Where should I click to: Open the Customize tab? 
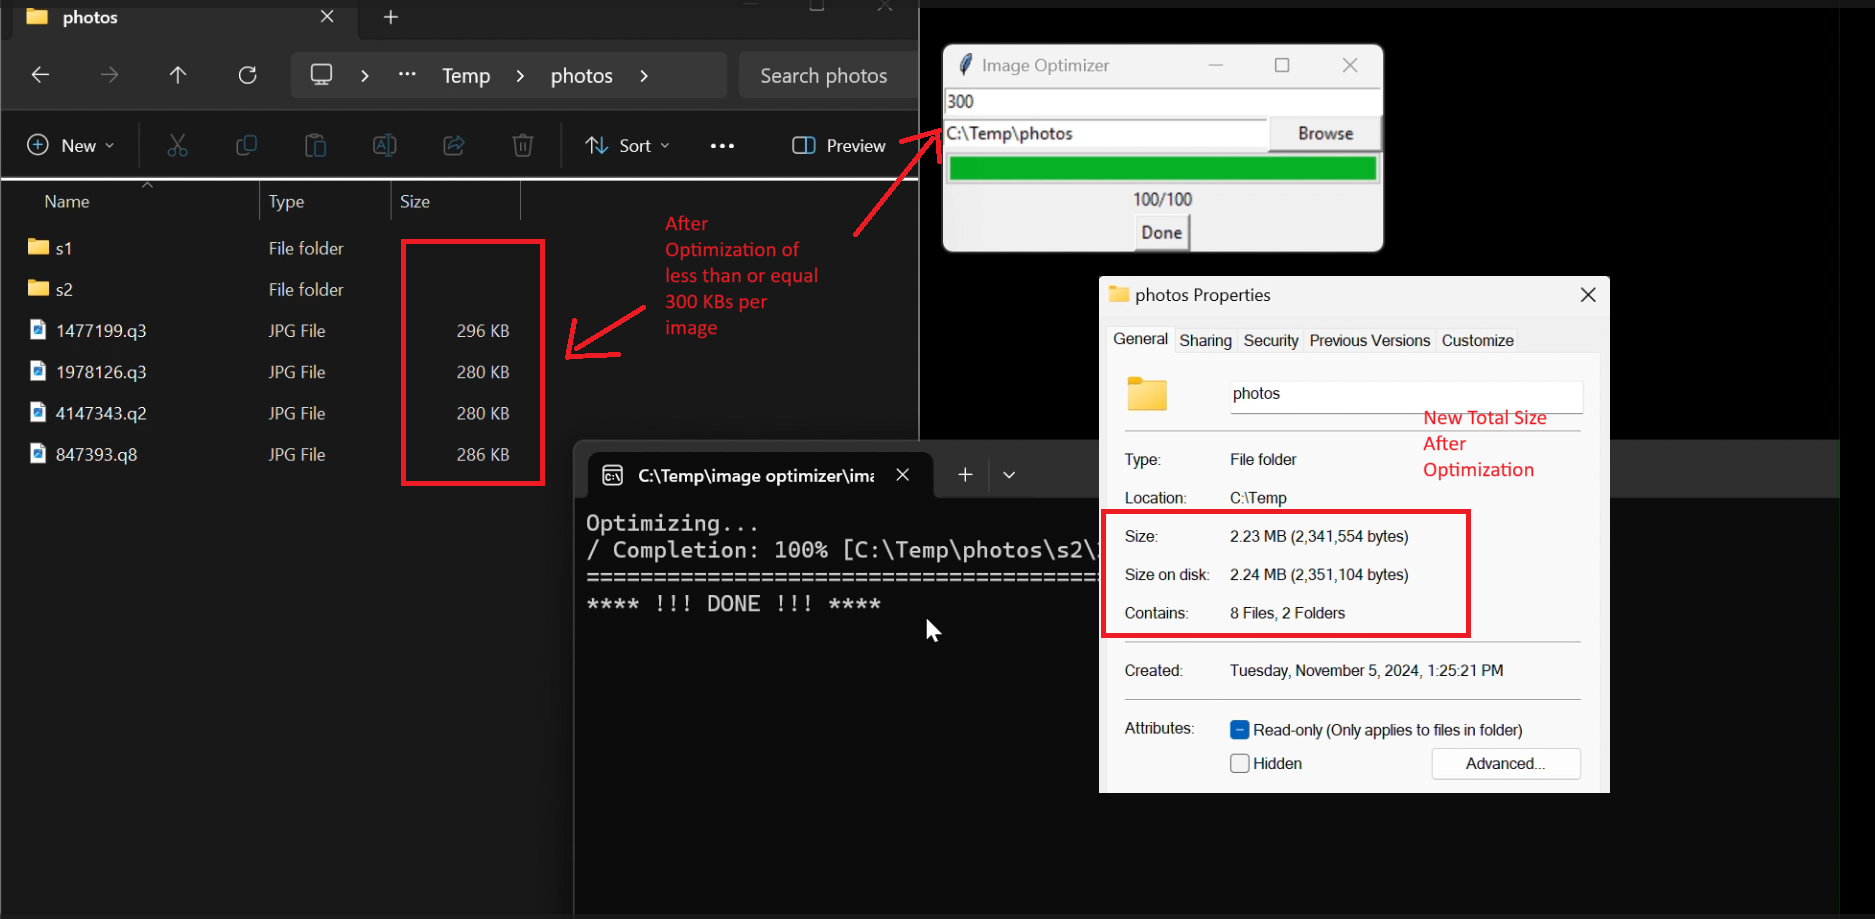1477,340
